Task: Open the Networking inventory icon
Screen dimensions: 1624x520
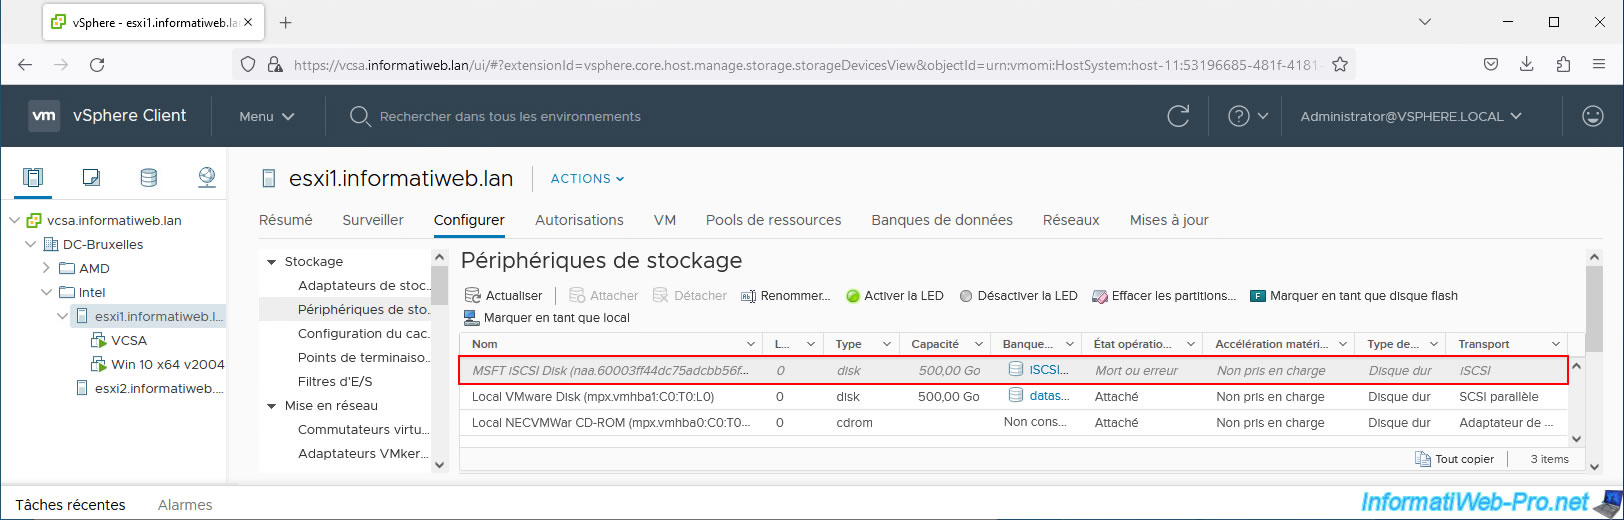Action: [207, 177]
